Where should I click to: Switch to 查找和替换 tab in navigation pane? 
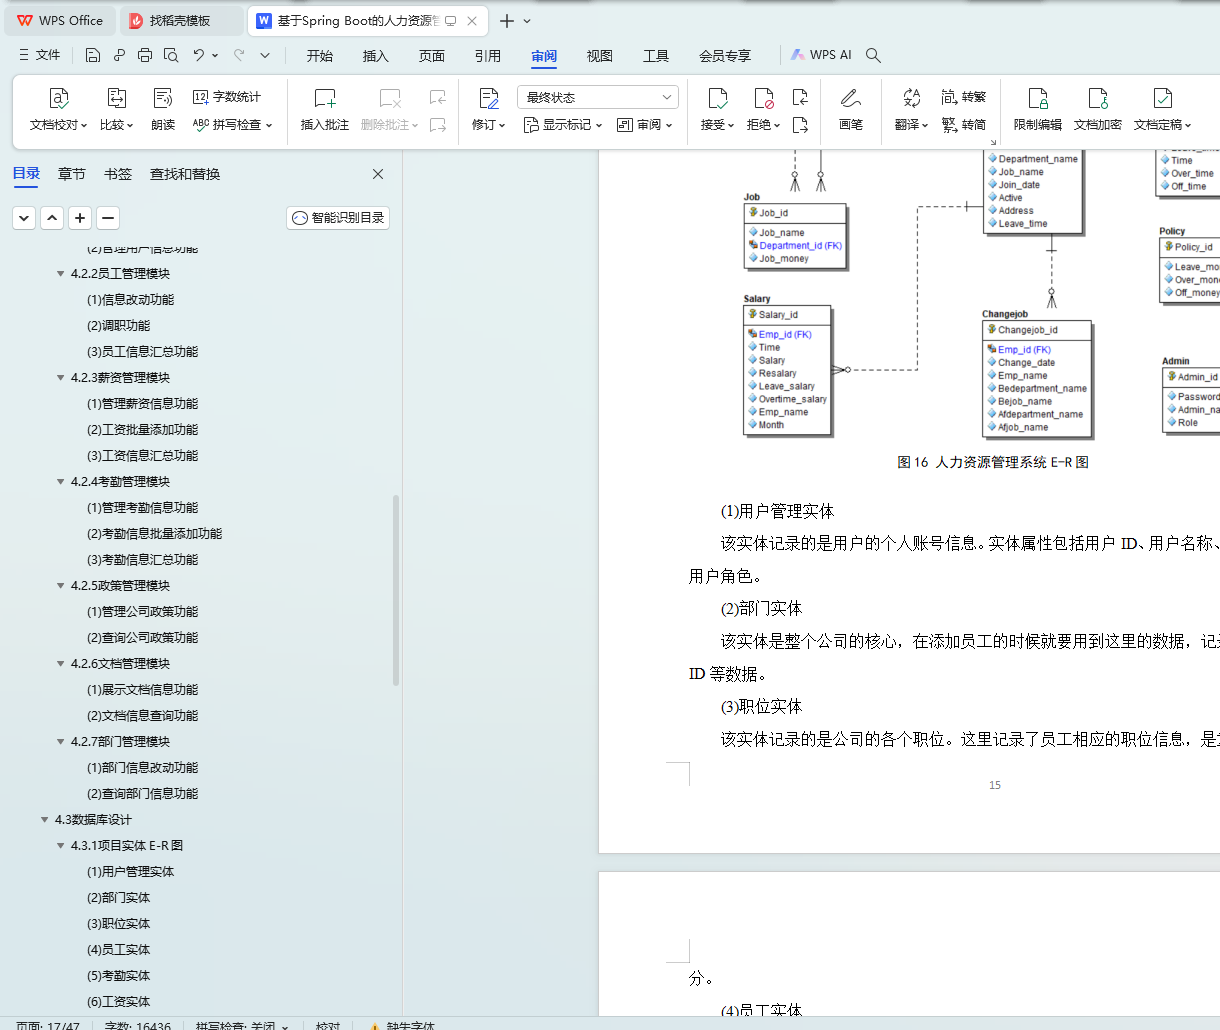pos(185,174)
